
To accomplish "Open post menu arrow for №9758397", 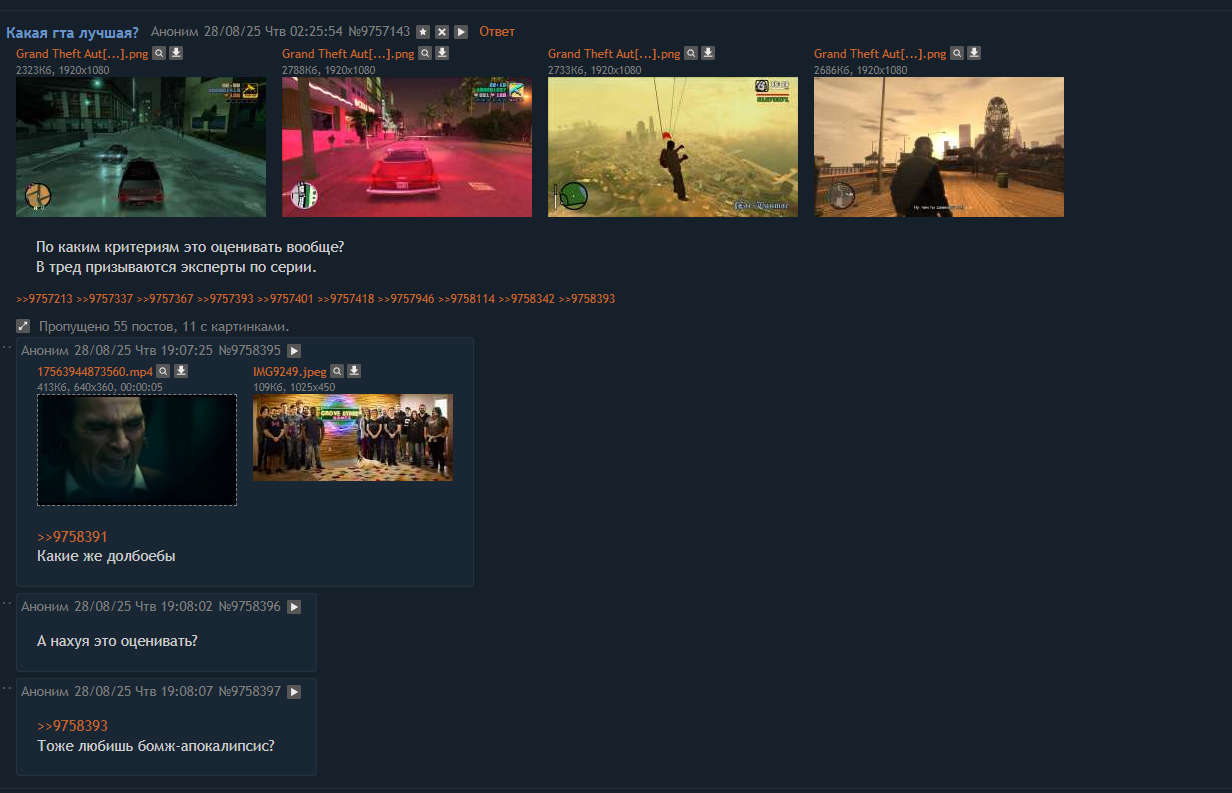I will coord(294,692).
